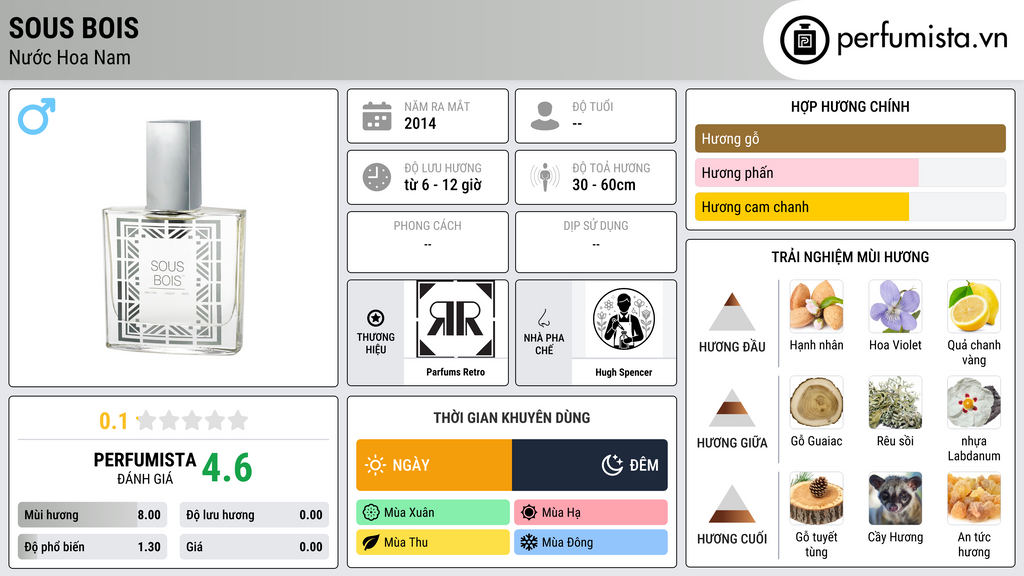Click the Hương cam chanh accord bar
The height and width of the screenshot is (576, 1024).
(850, 206)
